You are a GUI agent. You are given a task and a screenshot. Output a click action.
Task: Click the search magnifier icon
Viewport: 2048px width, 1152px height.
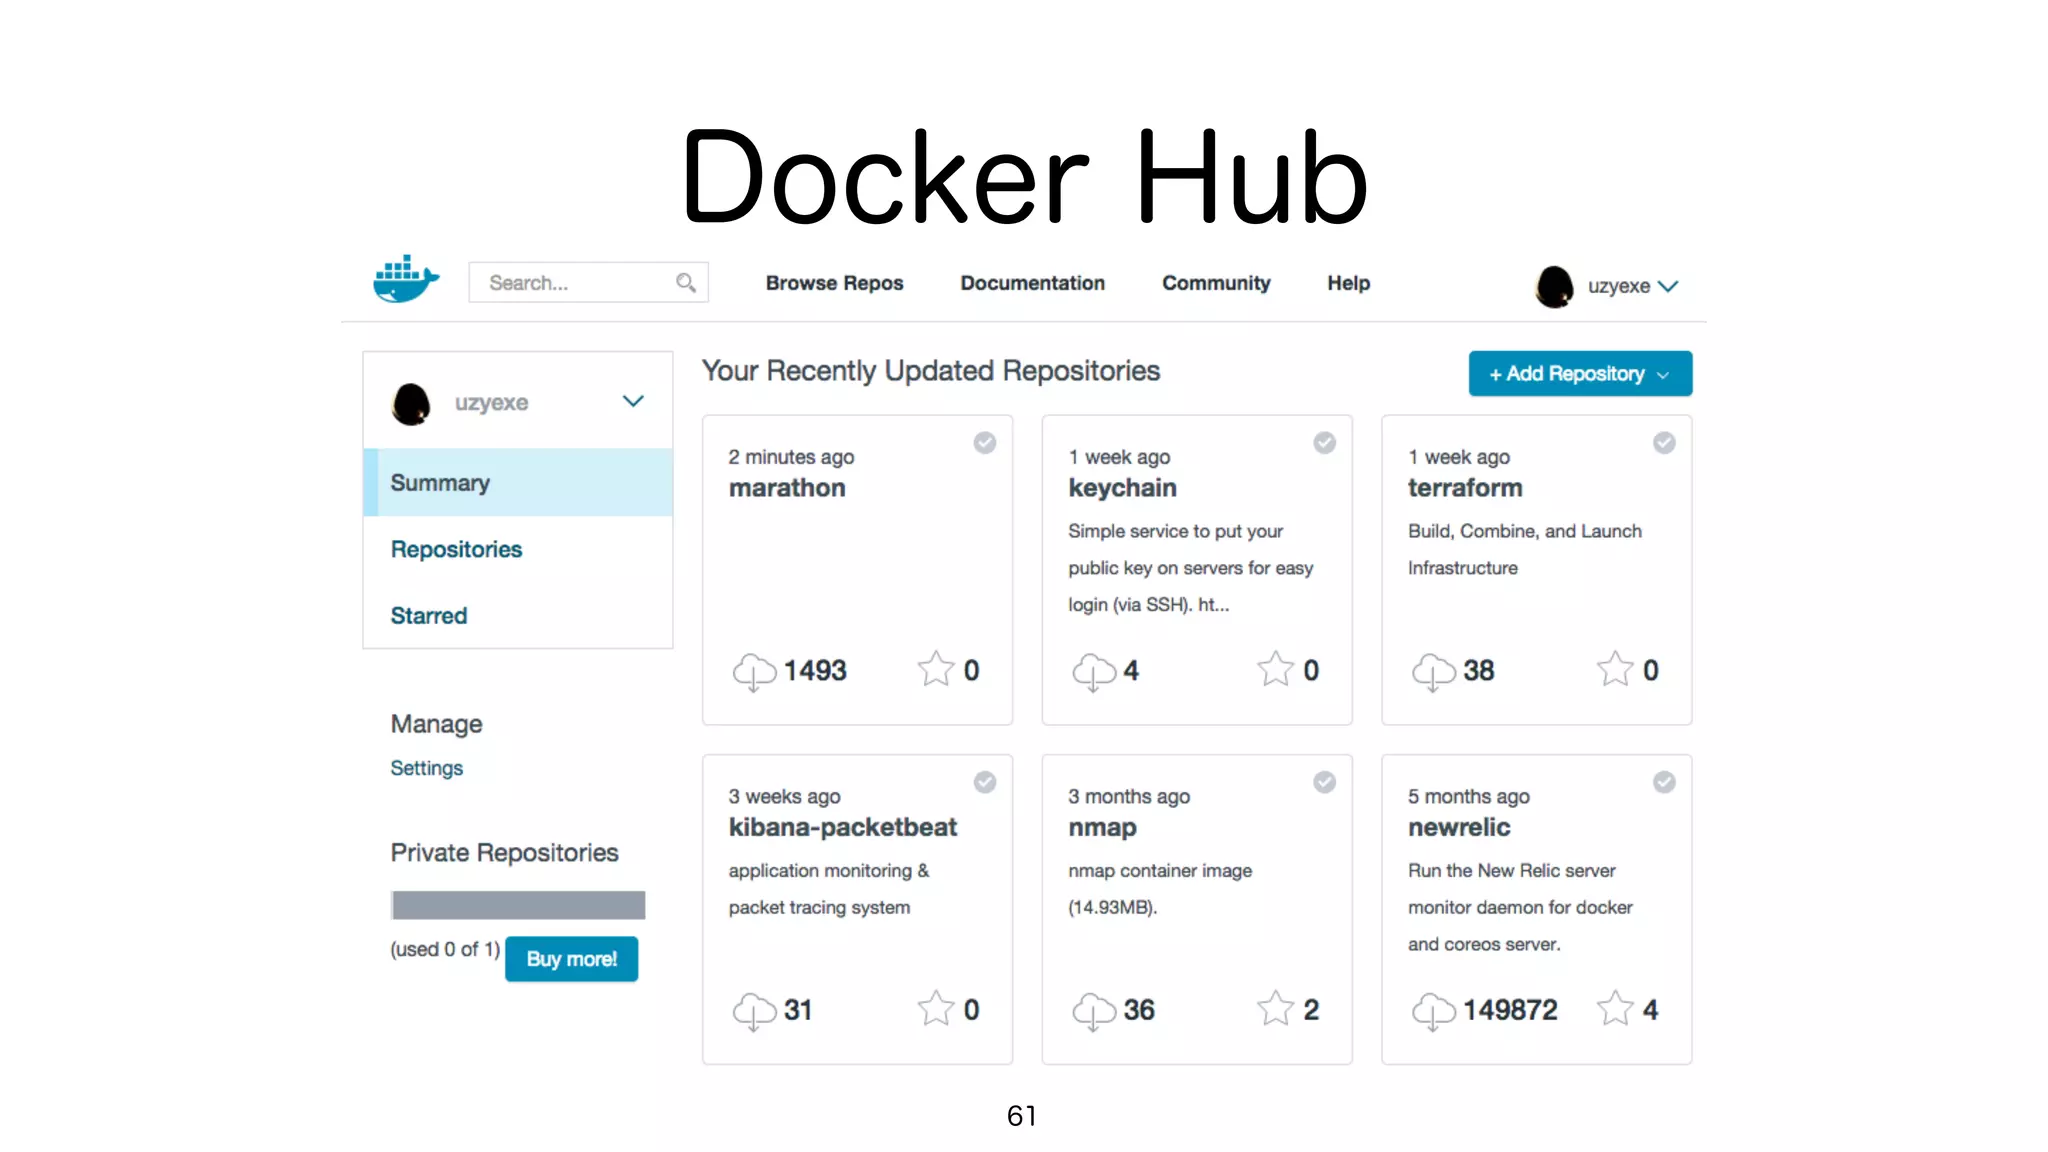[x=685, y=283]
